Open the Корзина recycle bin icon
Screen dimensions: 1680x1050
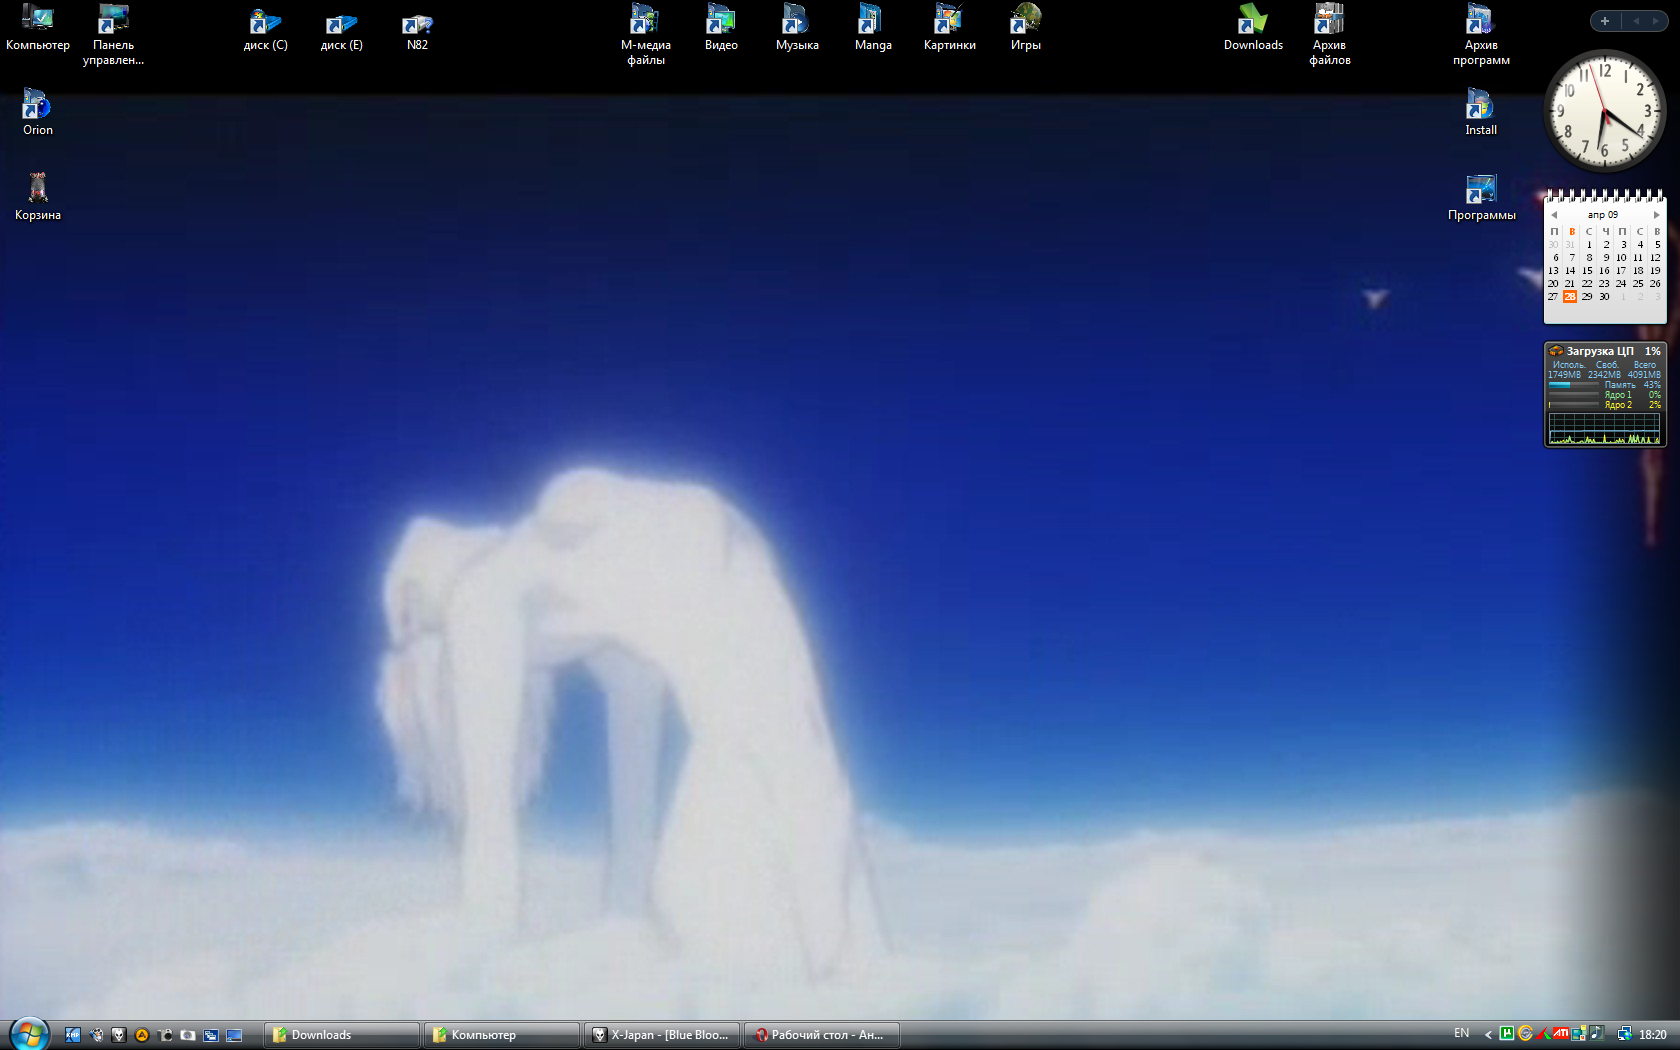38,197
